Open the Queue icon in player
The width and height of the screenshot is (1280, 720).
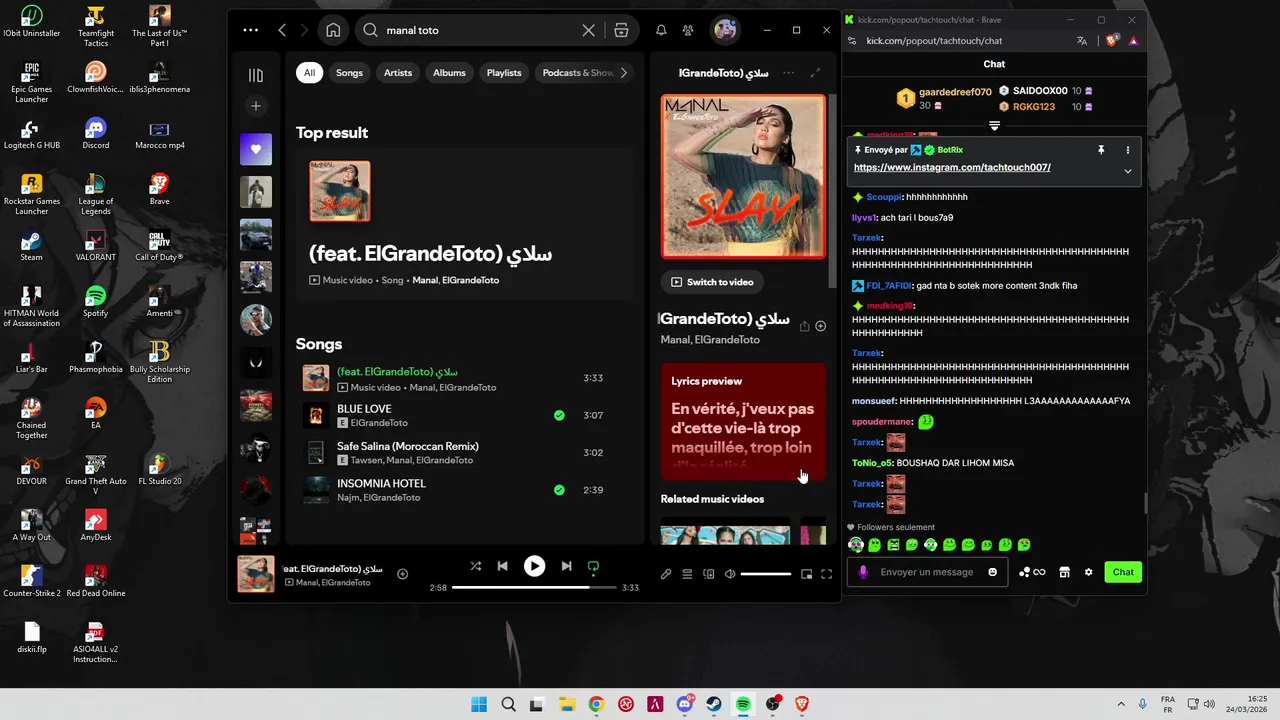pos(687,574)
